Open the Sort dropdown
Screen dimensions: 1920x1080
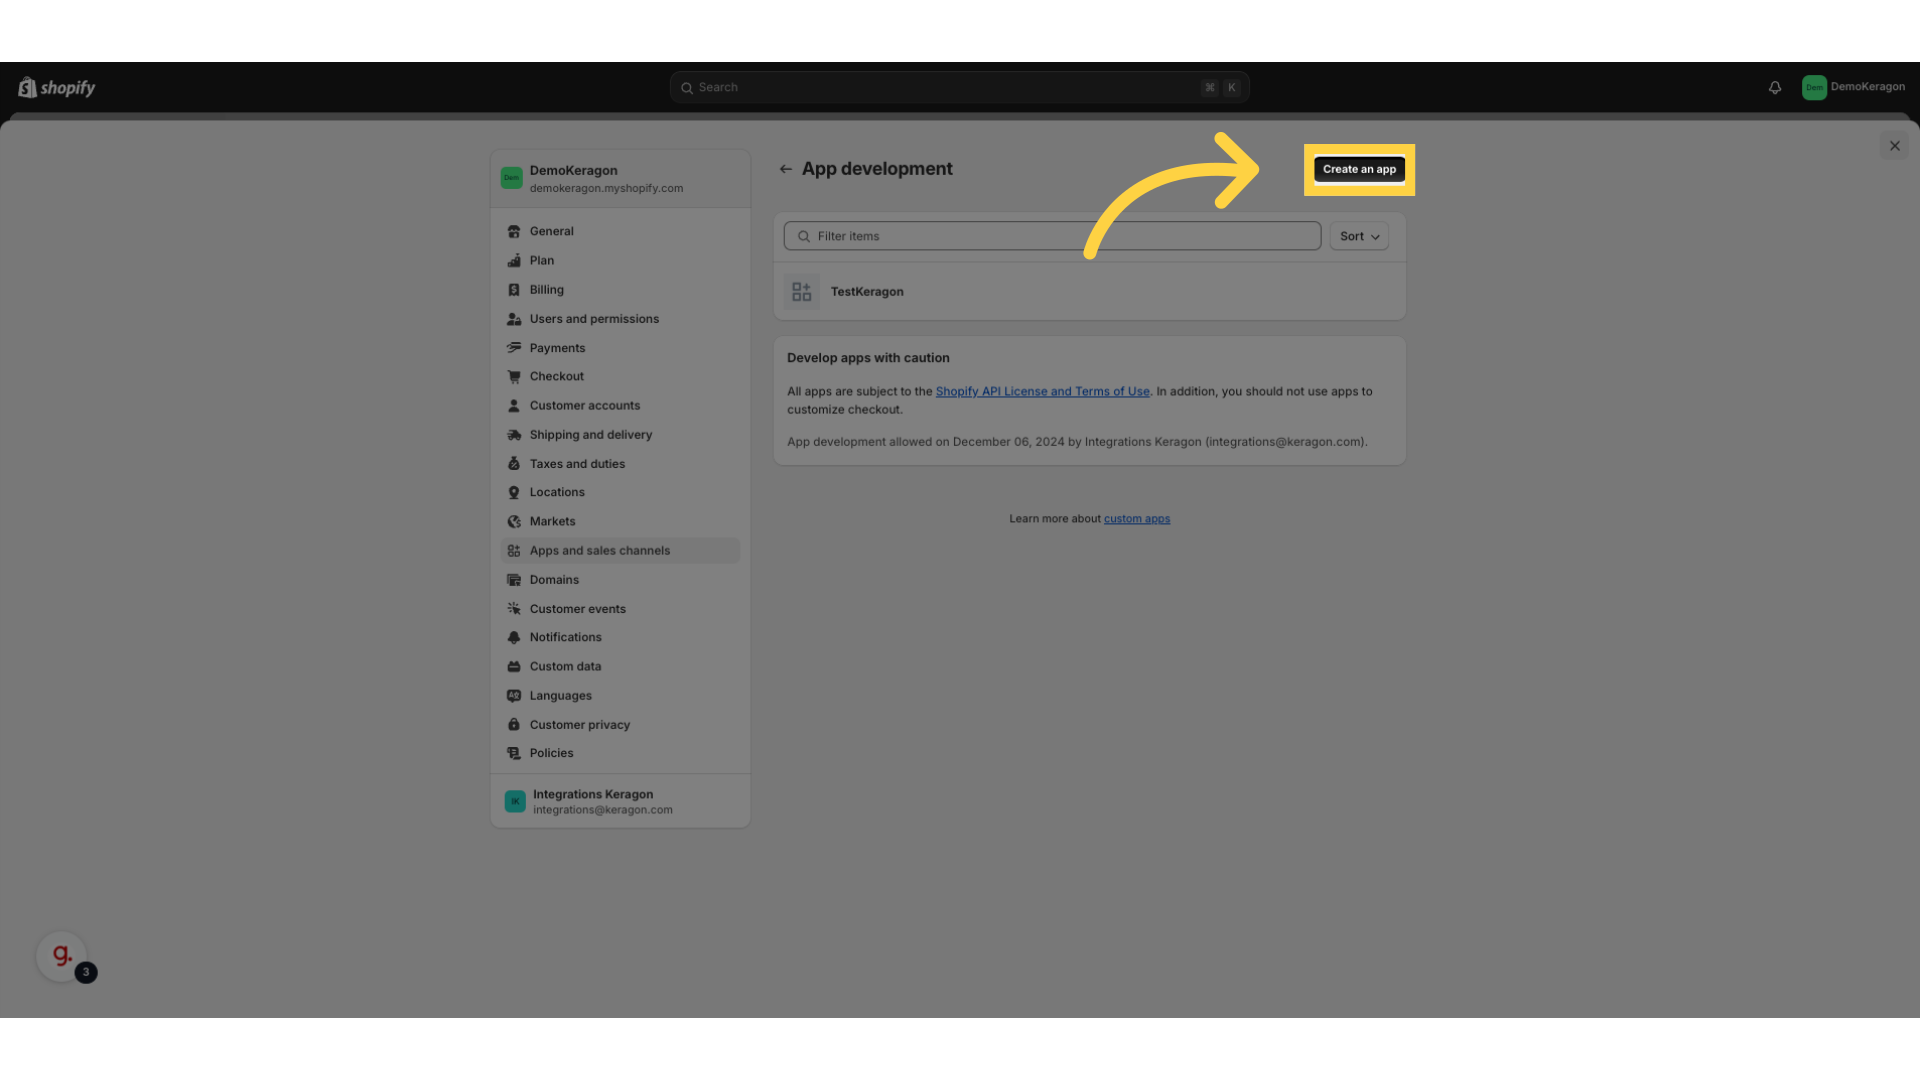[x=1359, y=236]
